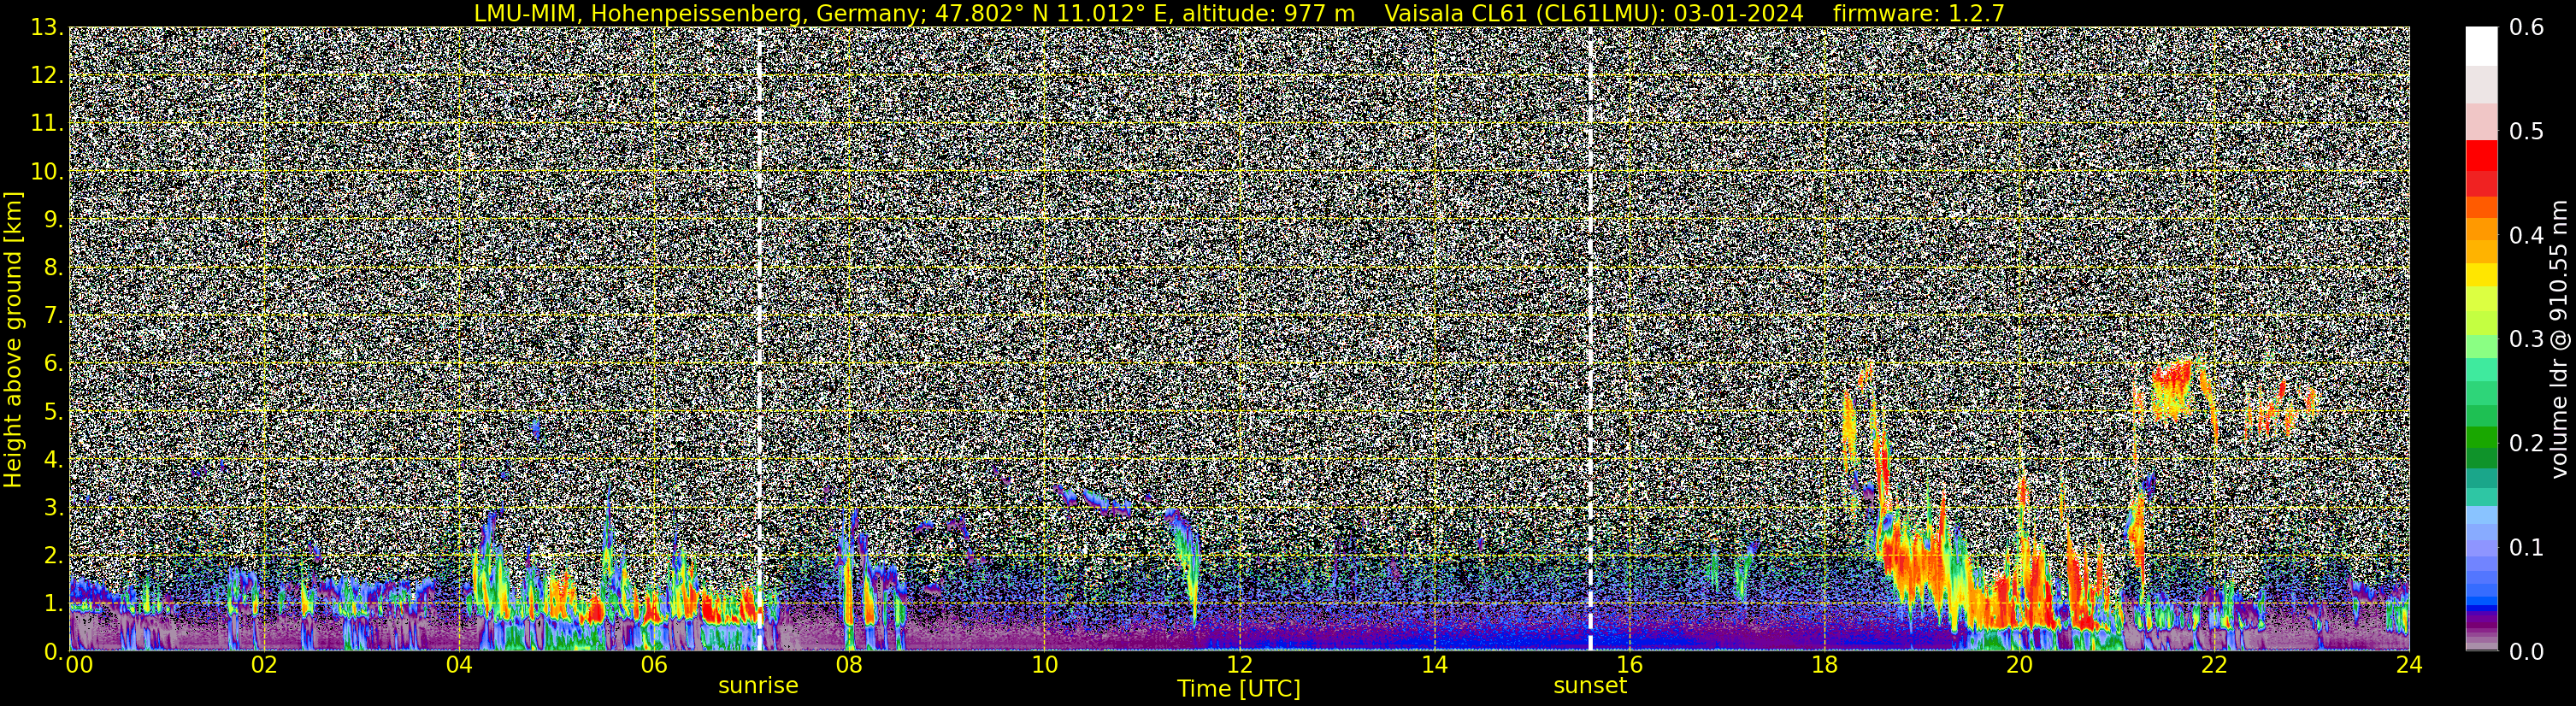2576x706 pixels.
Task: Click the 'firmware: 1.2.7' label
Action: click(x=1918, y=13)
